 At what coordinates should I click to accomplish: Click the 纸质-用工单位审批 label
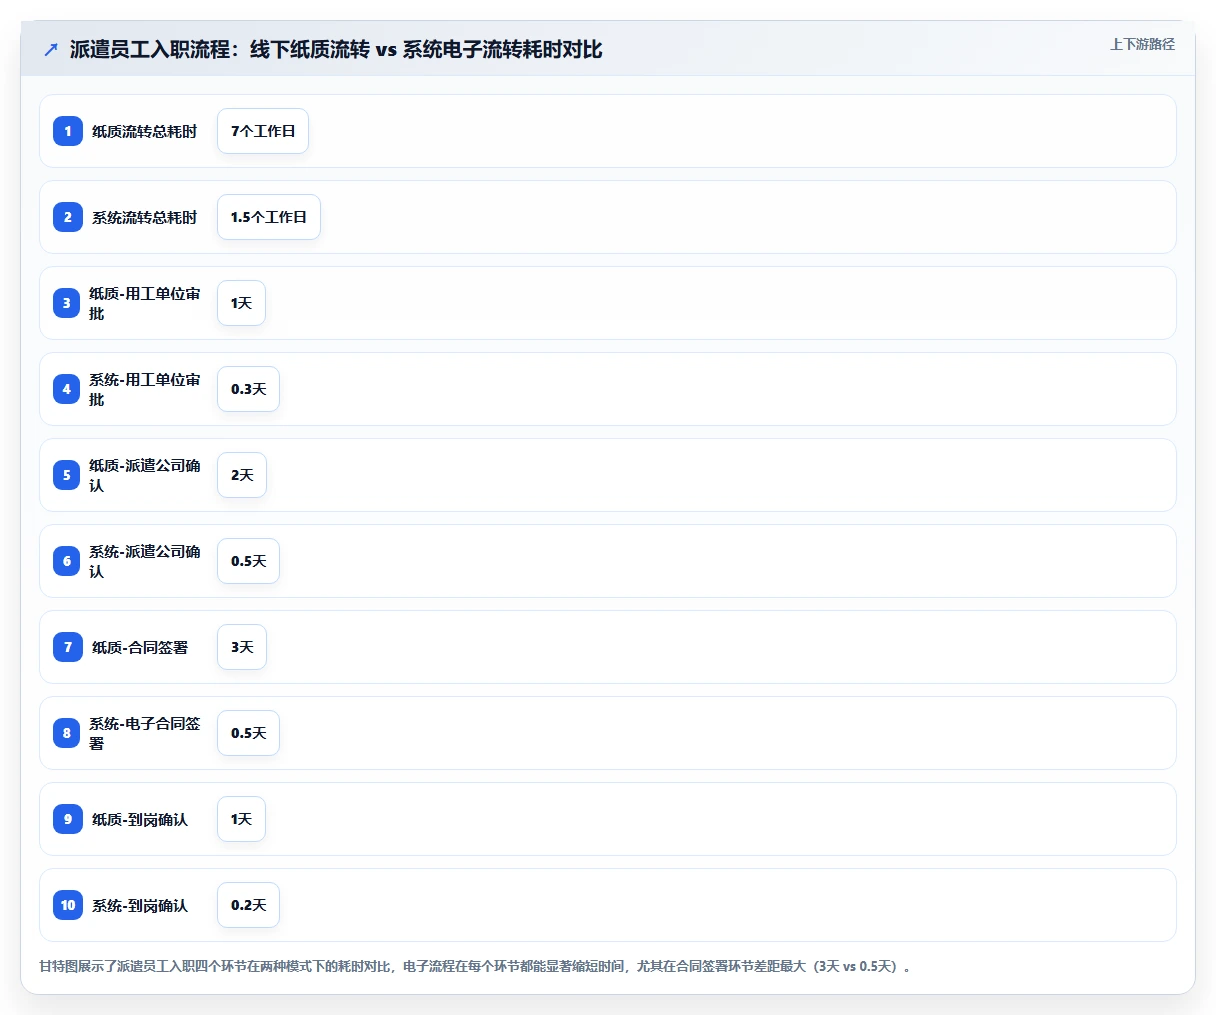click(x=145, y=303)
